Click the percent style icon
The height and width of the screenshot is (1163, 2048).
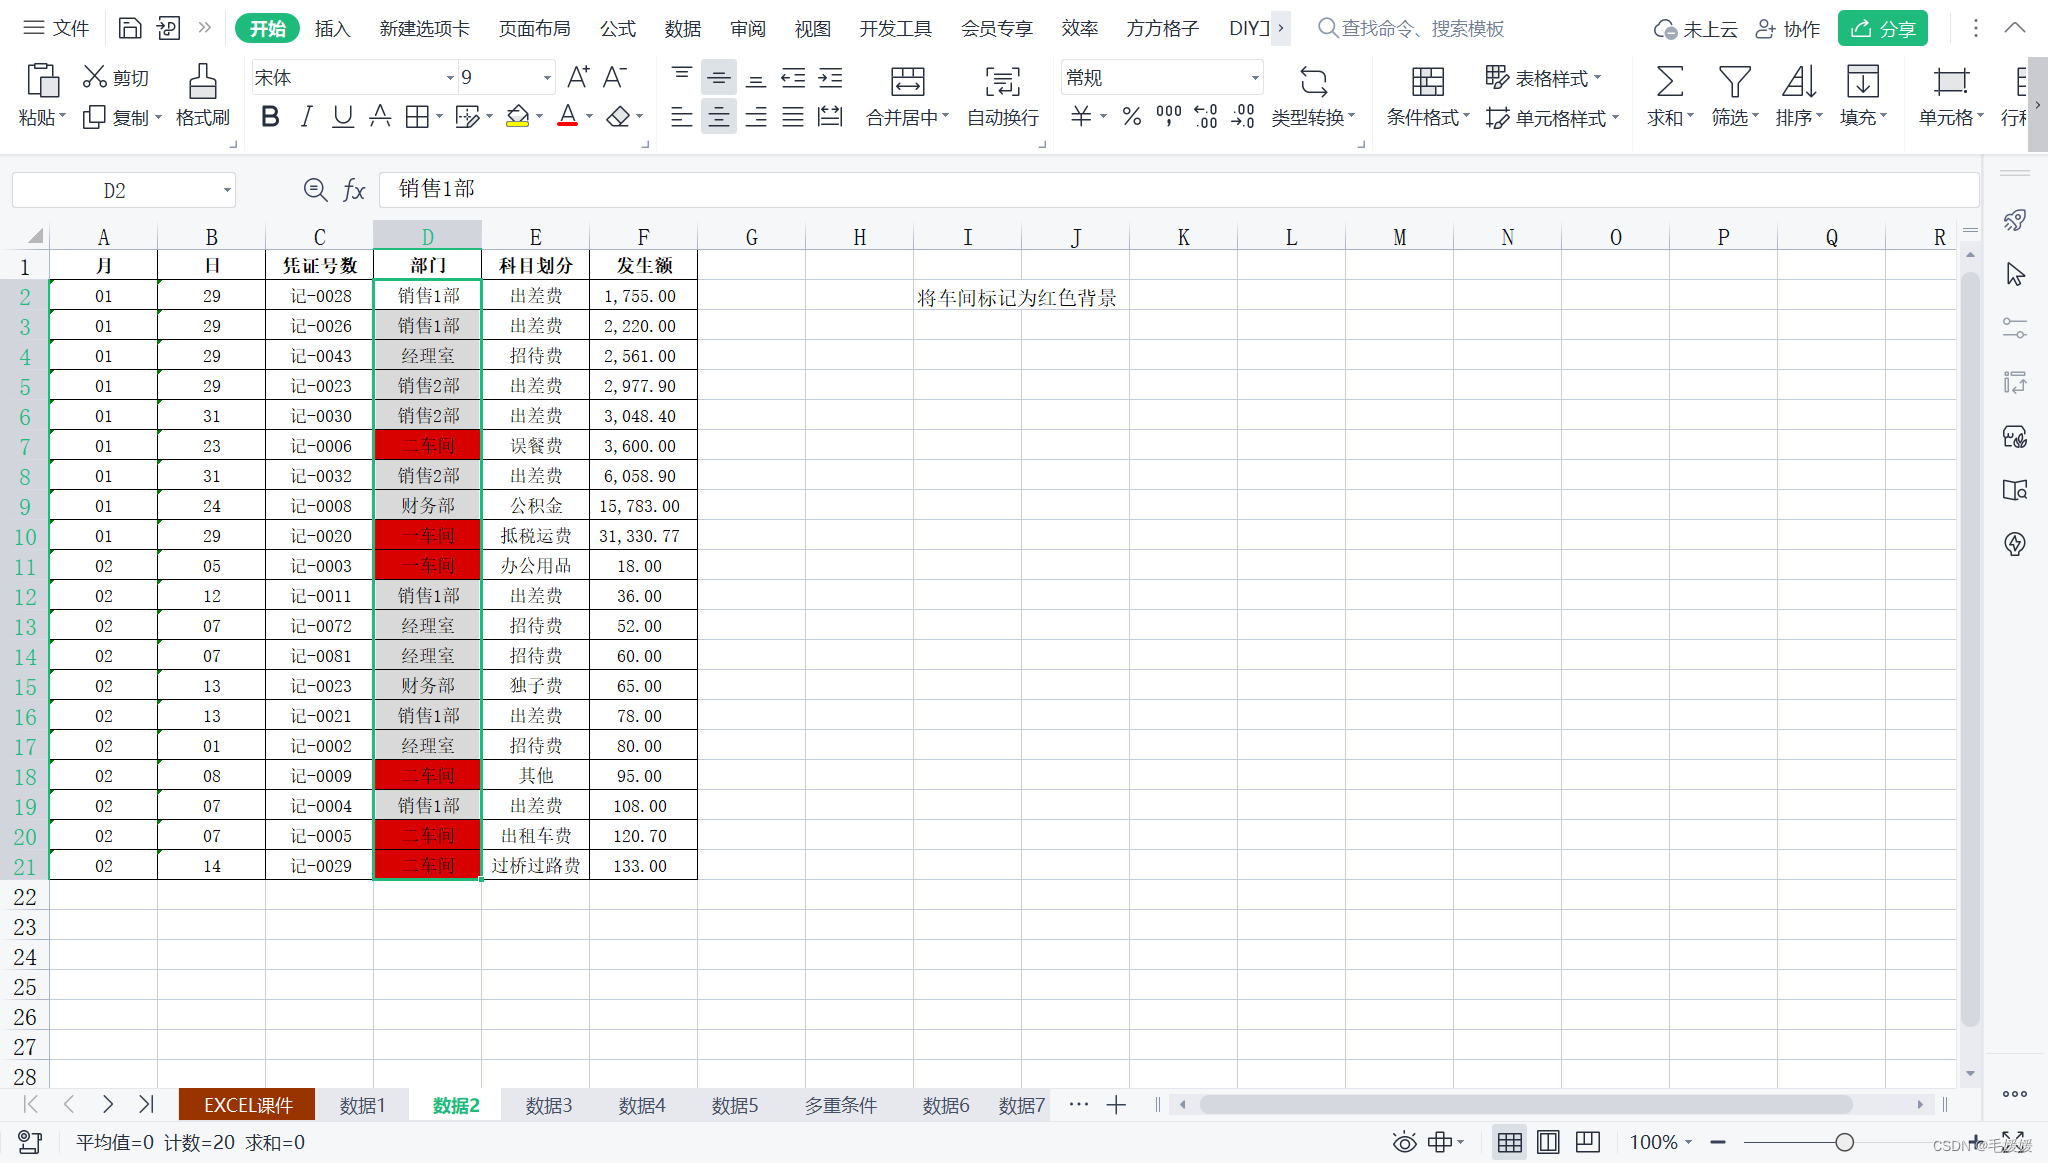[1131, 117]
